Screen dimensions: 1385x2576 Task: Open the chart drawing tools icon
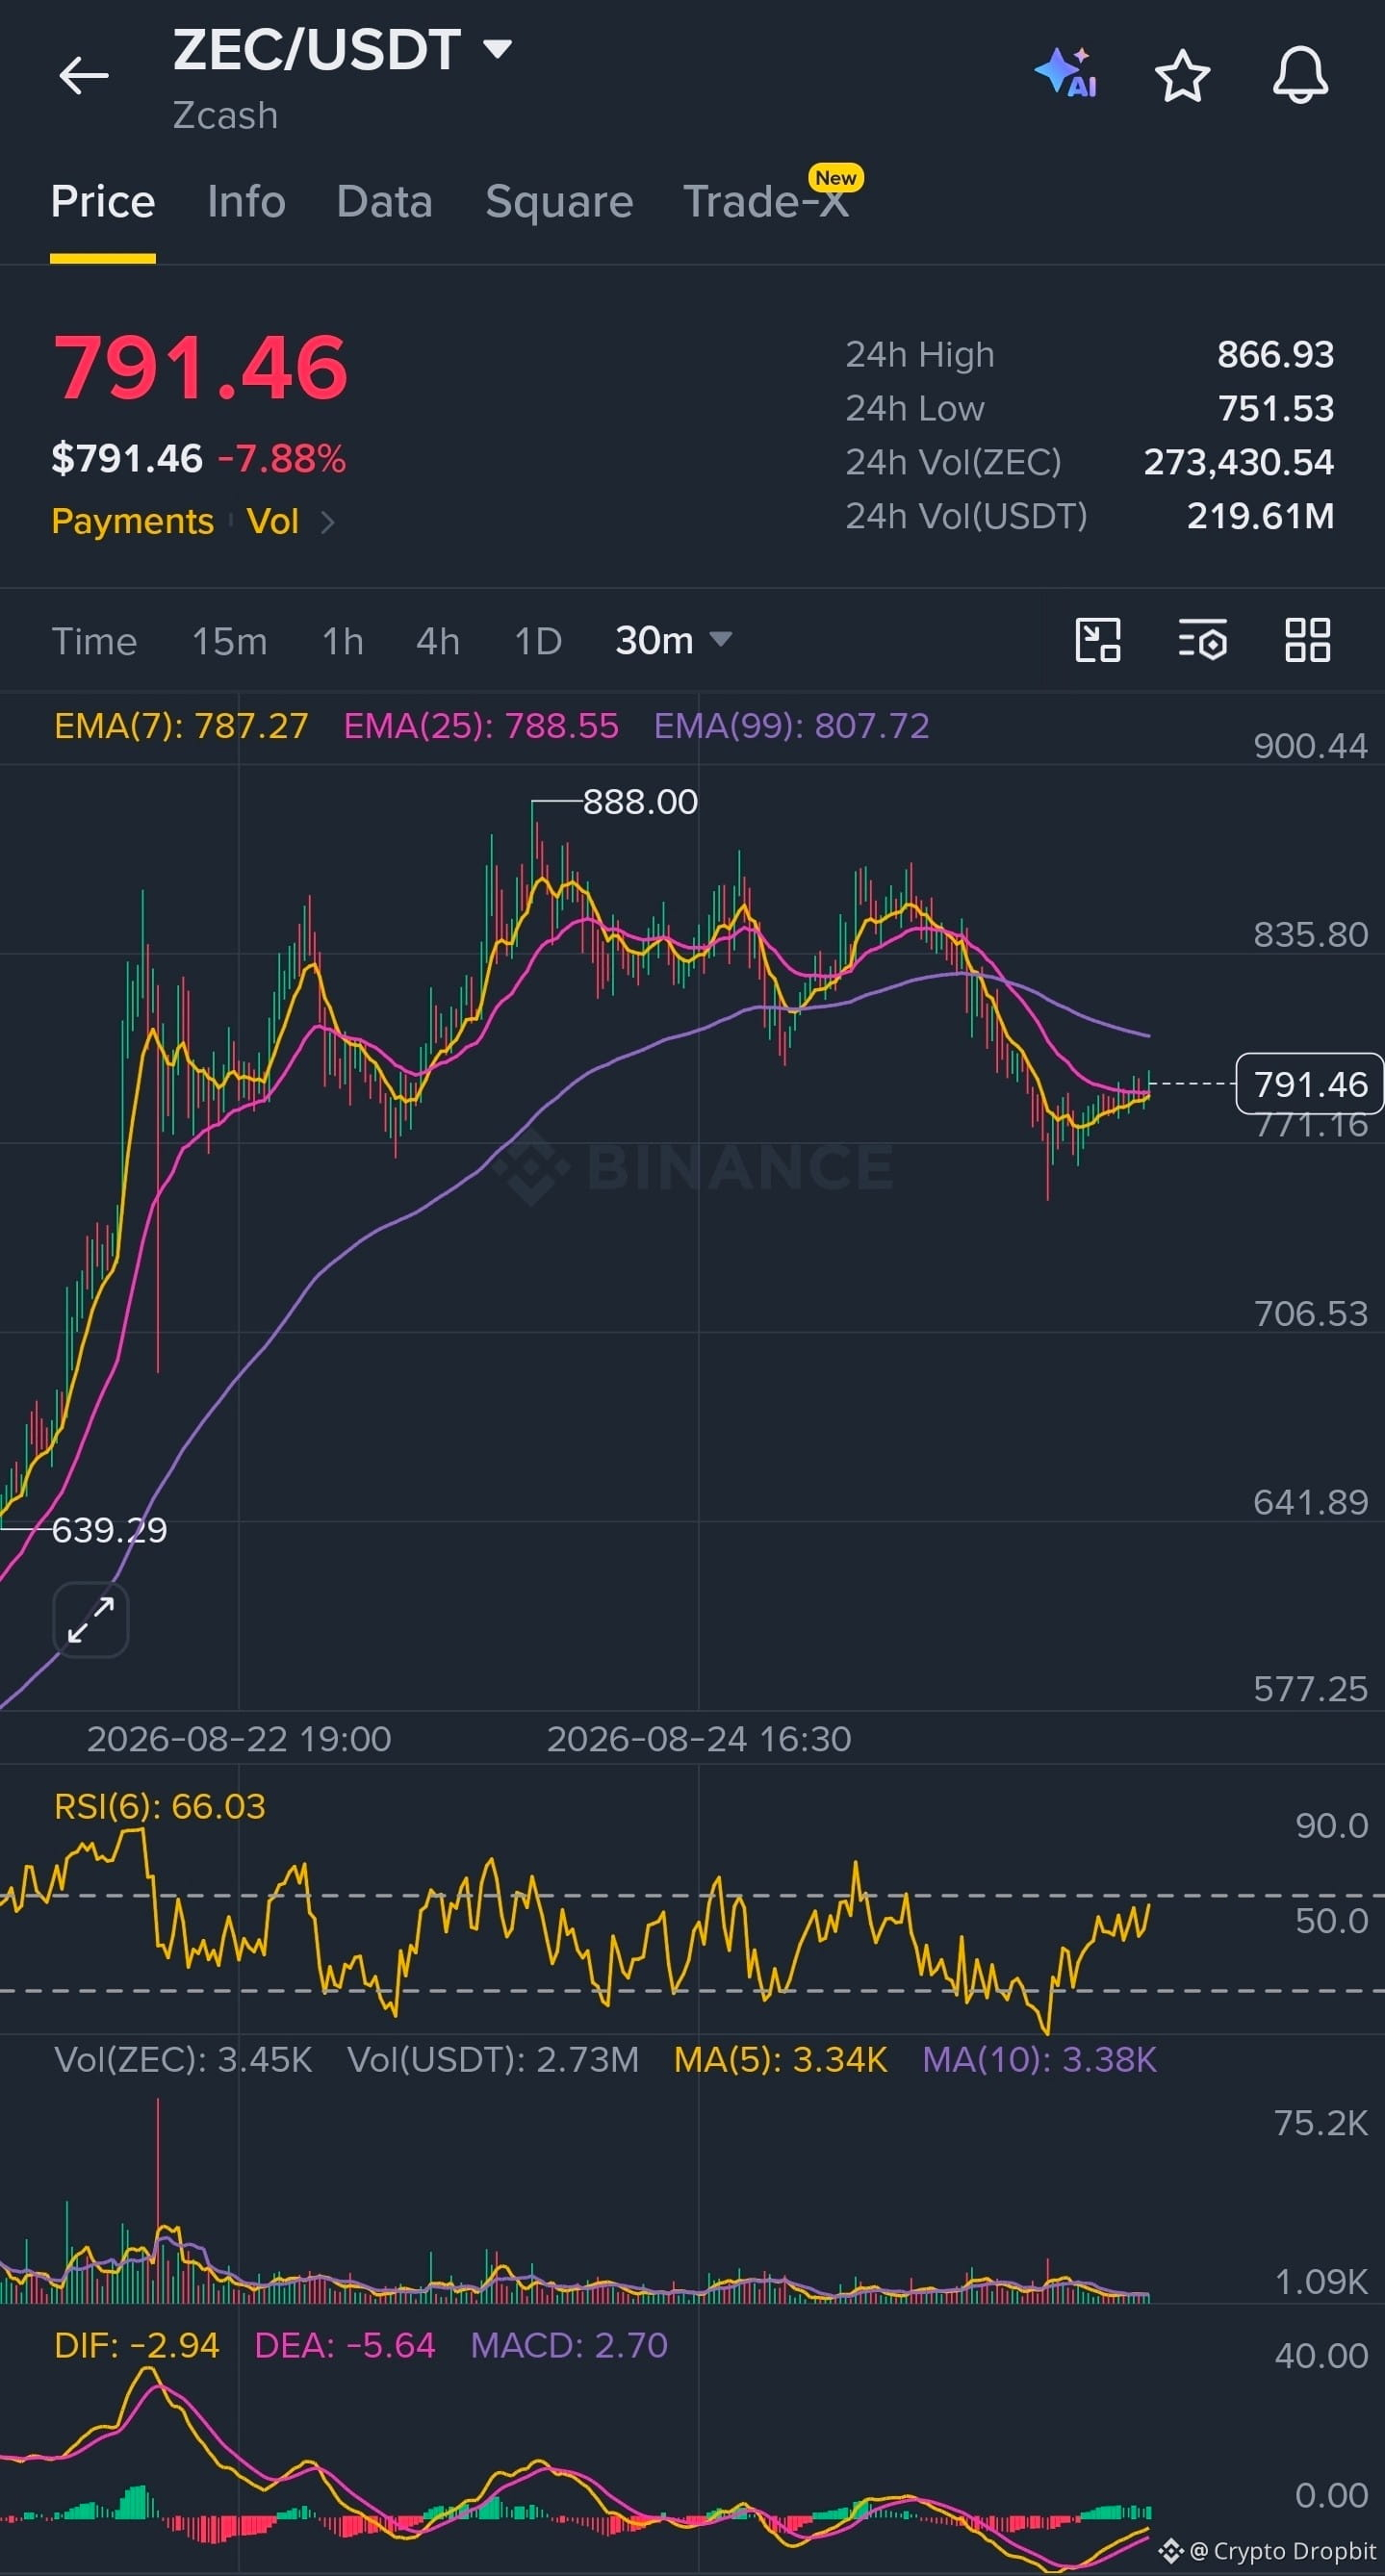tap(1097, 640)
